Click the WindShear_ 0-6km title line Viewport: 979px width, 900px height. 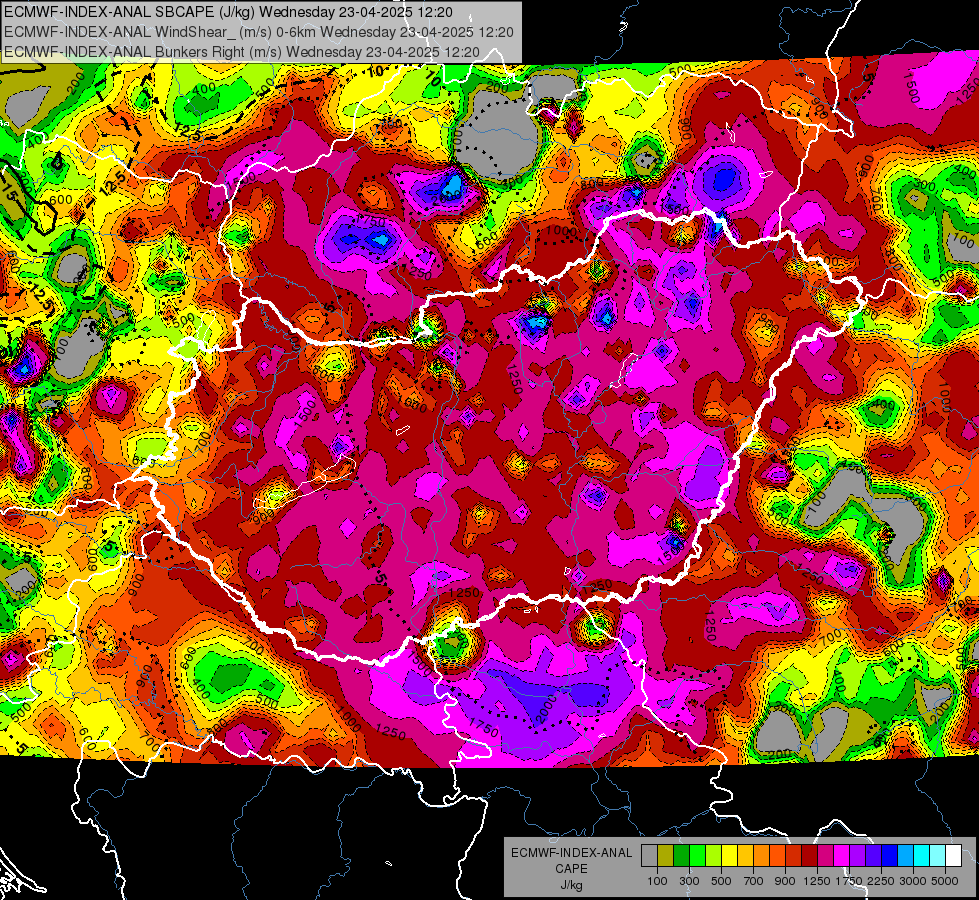258,32
